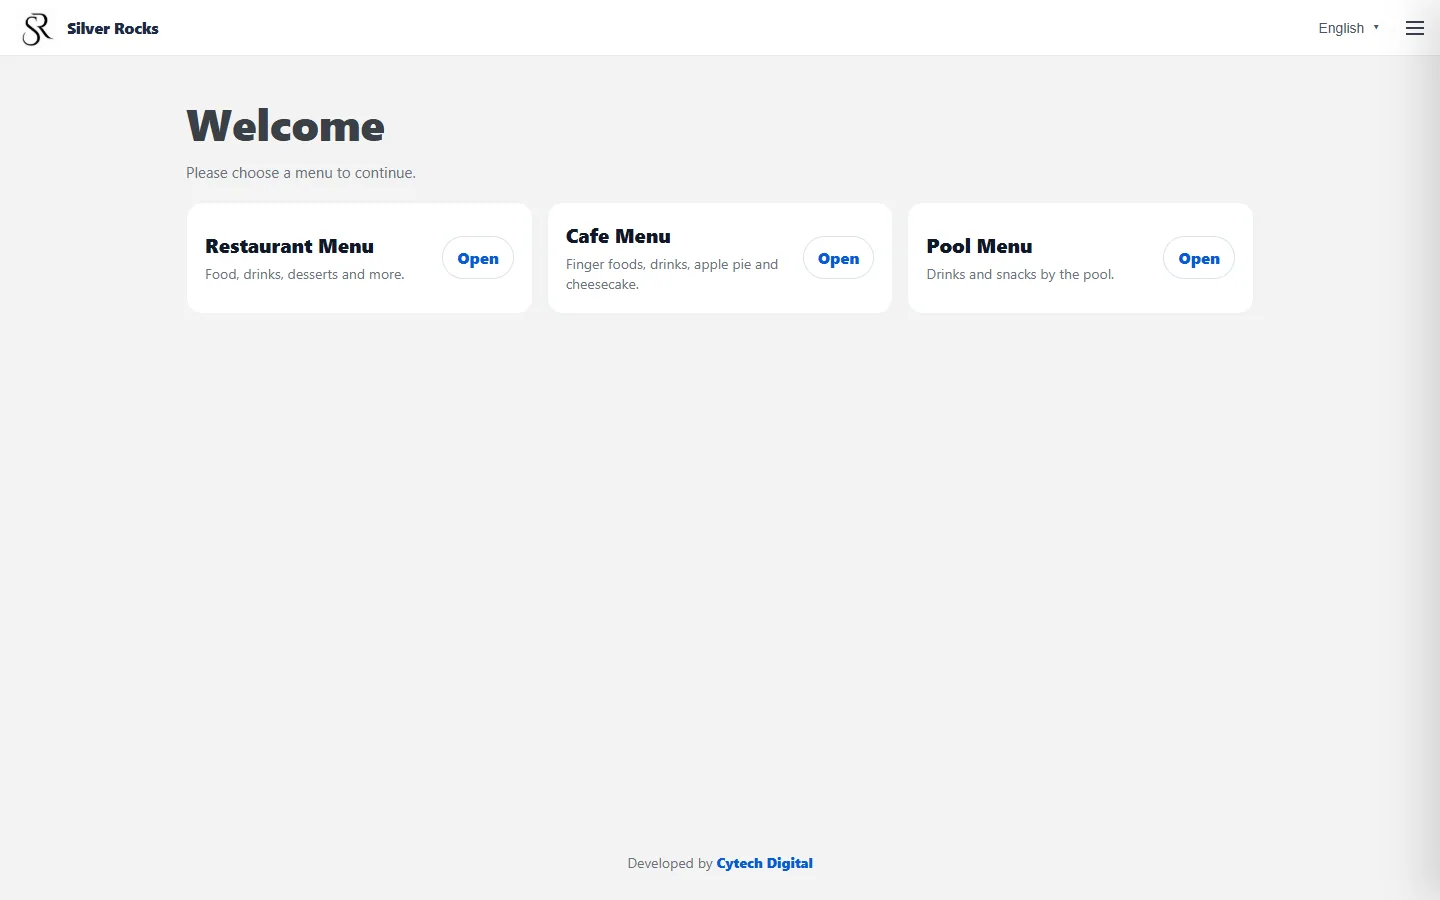Click the Silver Rocks brand name
This screenshot has width=1440, height=900.
click(x=113, y=28)
